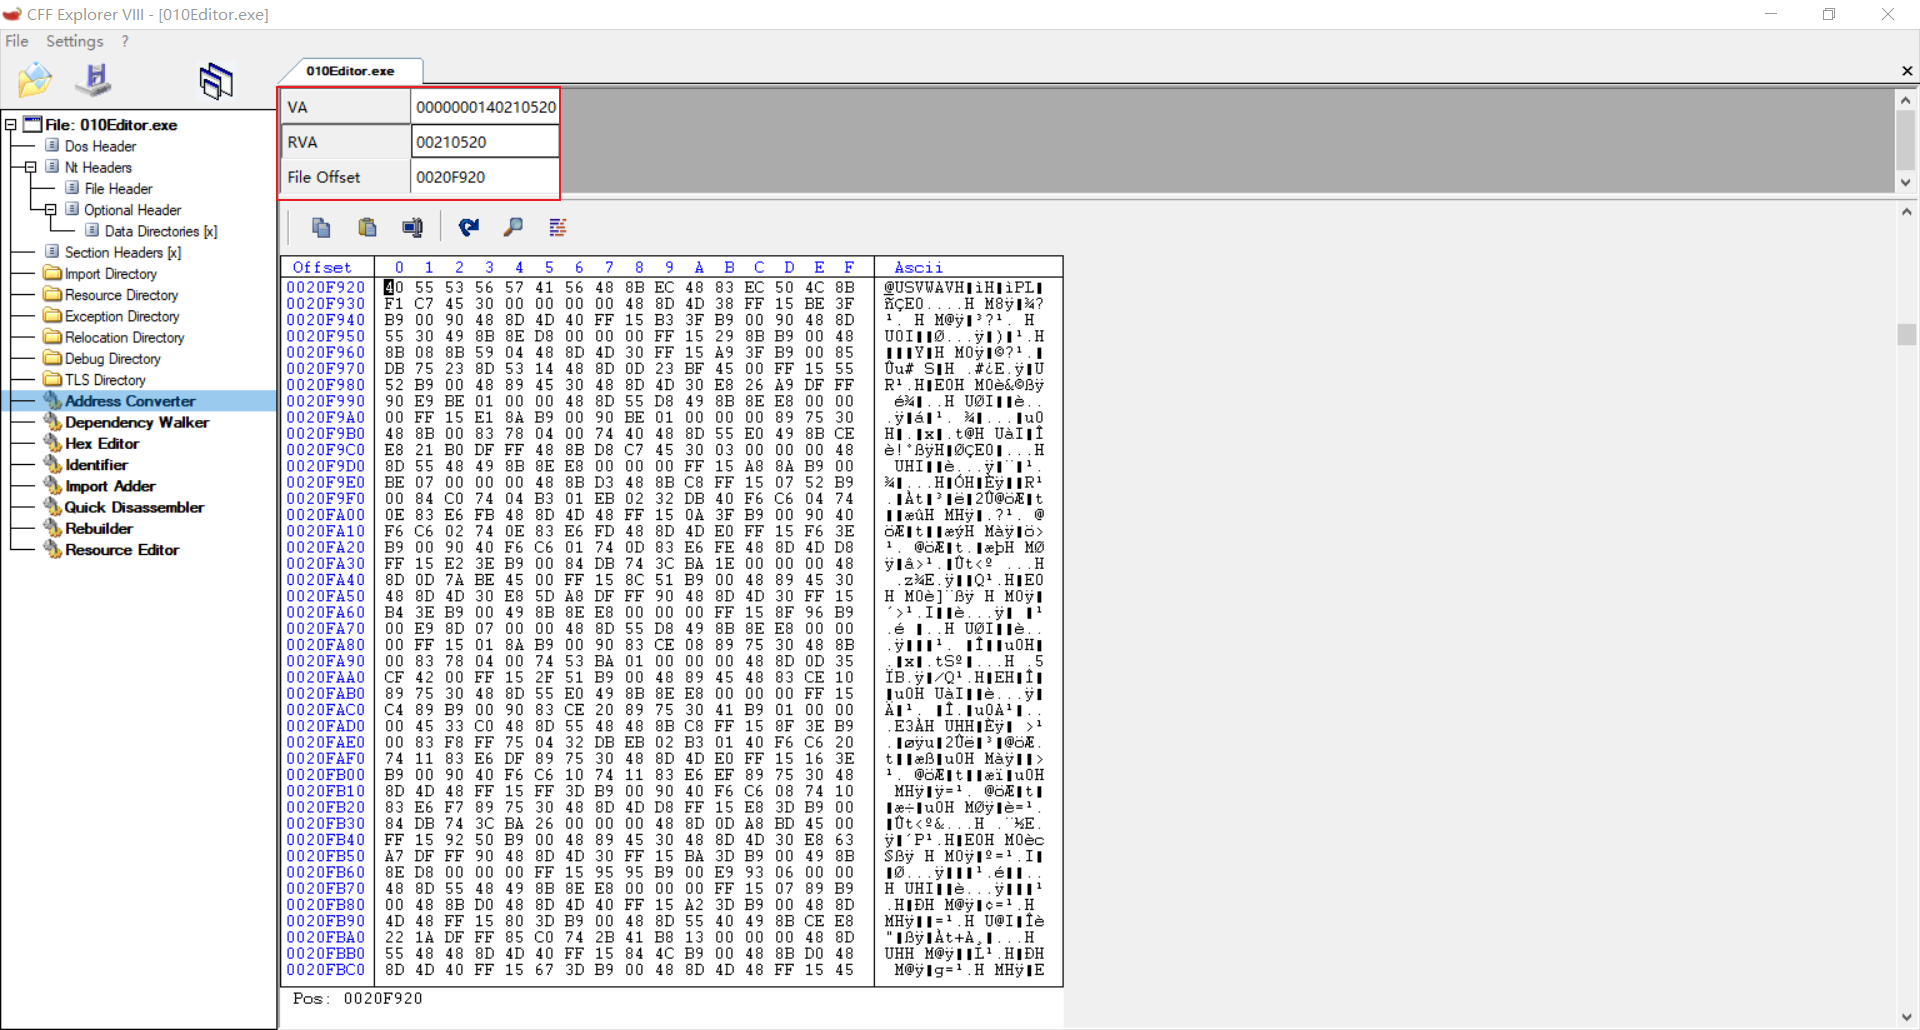Click the offset label 0020FA00
Viewport: 1920px width, 1030px height.
tap(326, 515)
